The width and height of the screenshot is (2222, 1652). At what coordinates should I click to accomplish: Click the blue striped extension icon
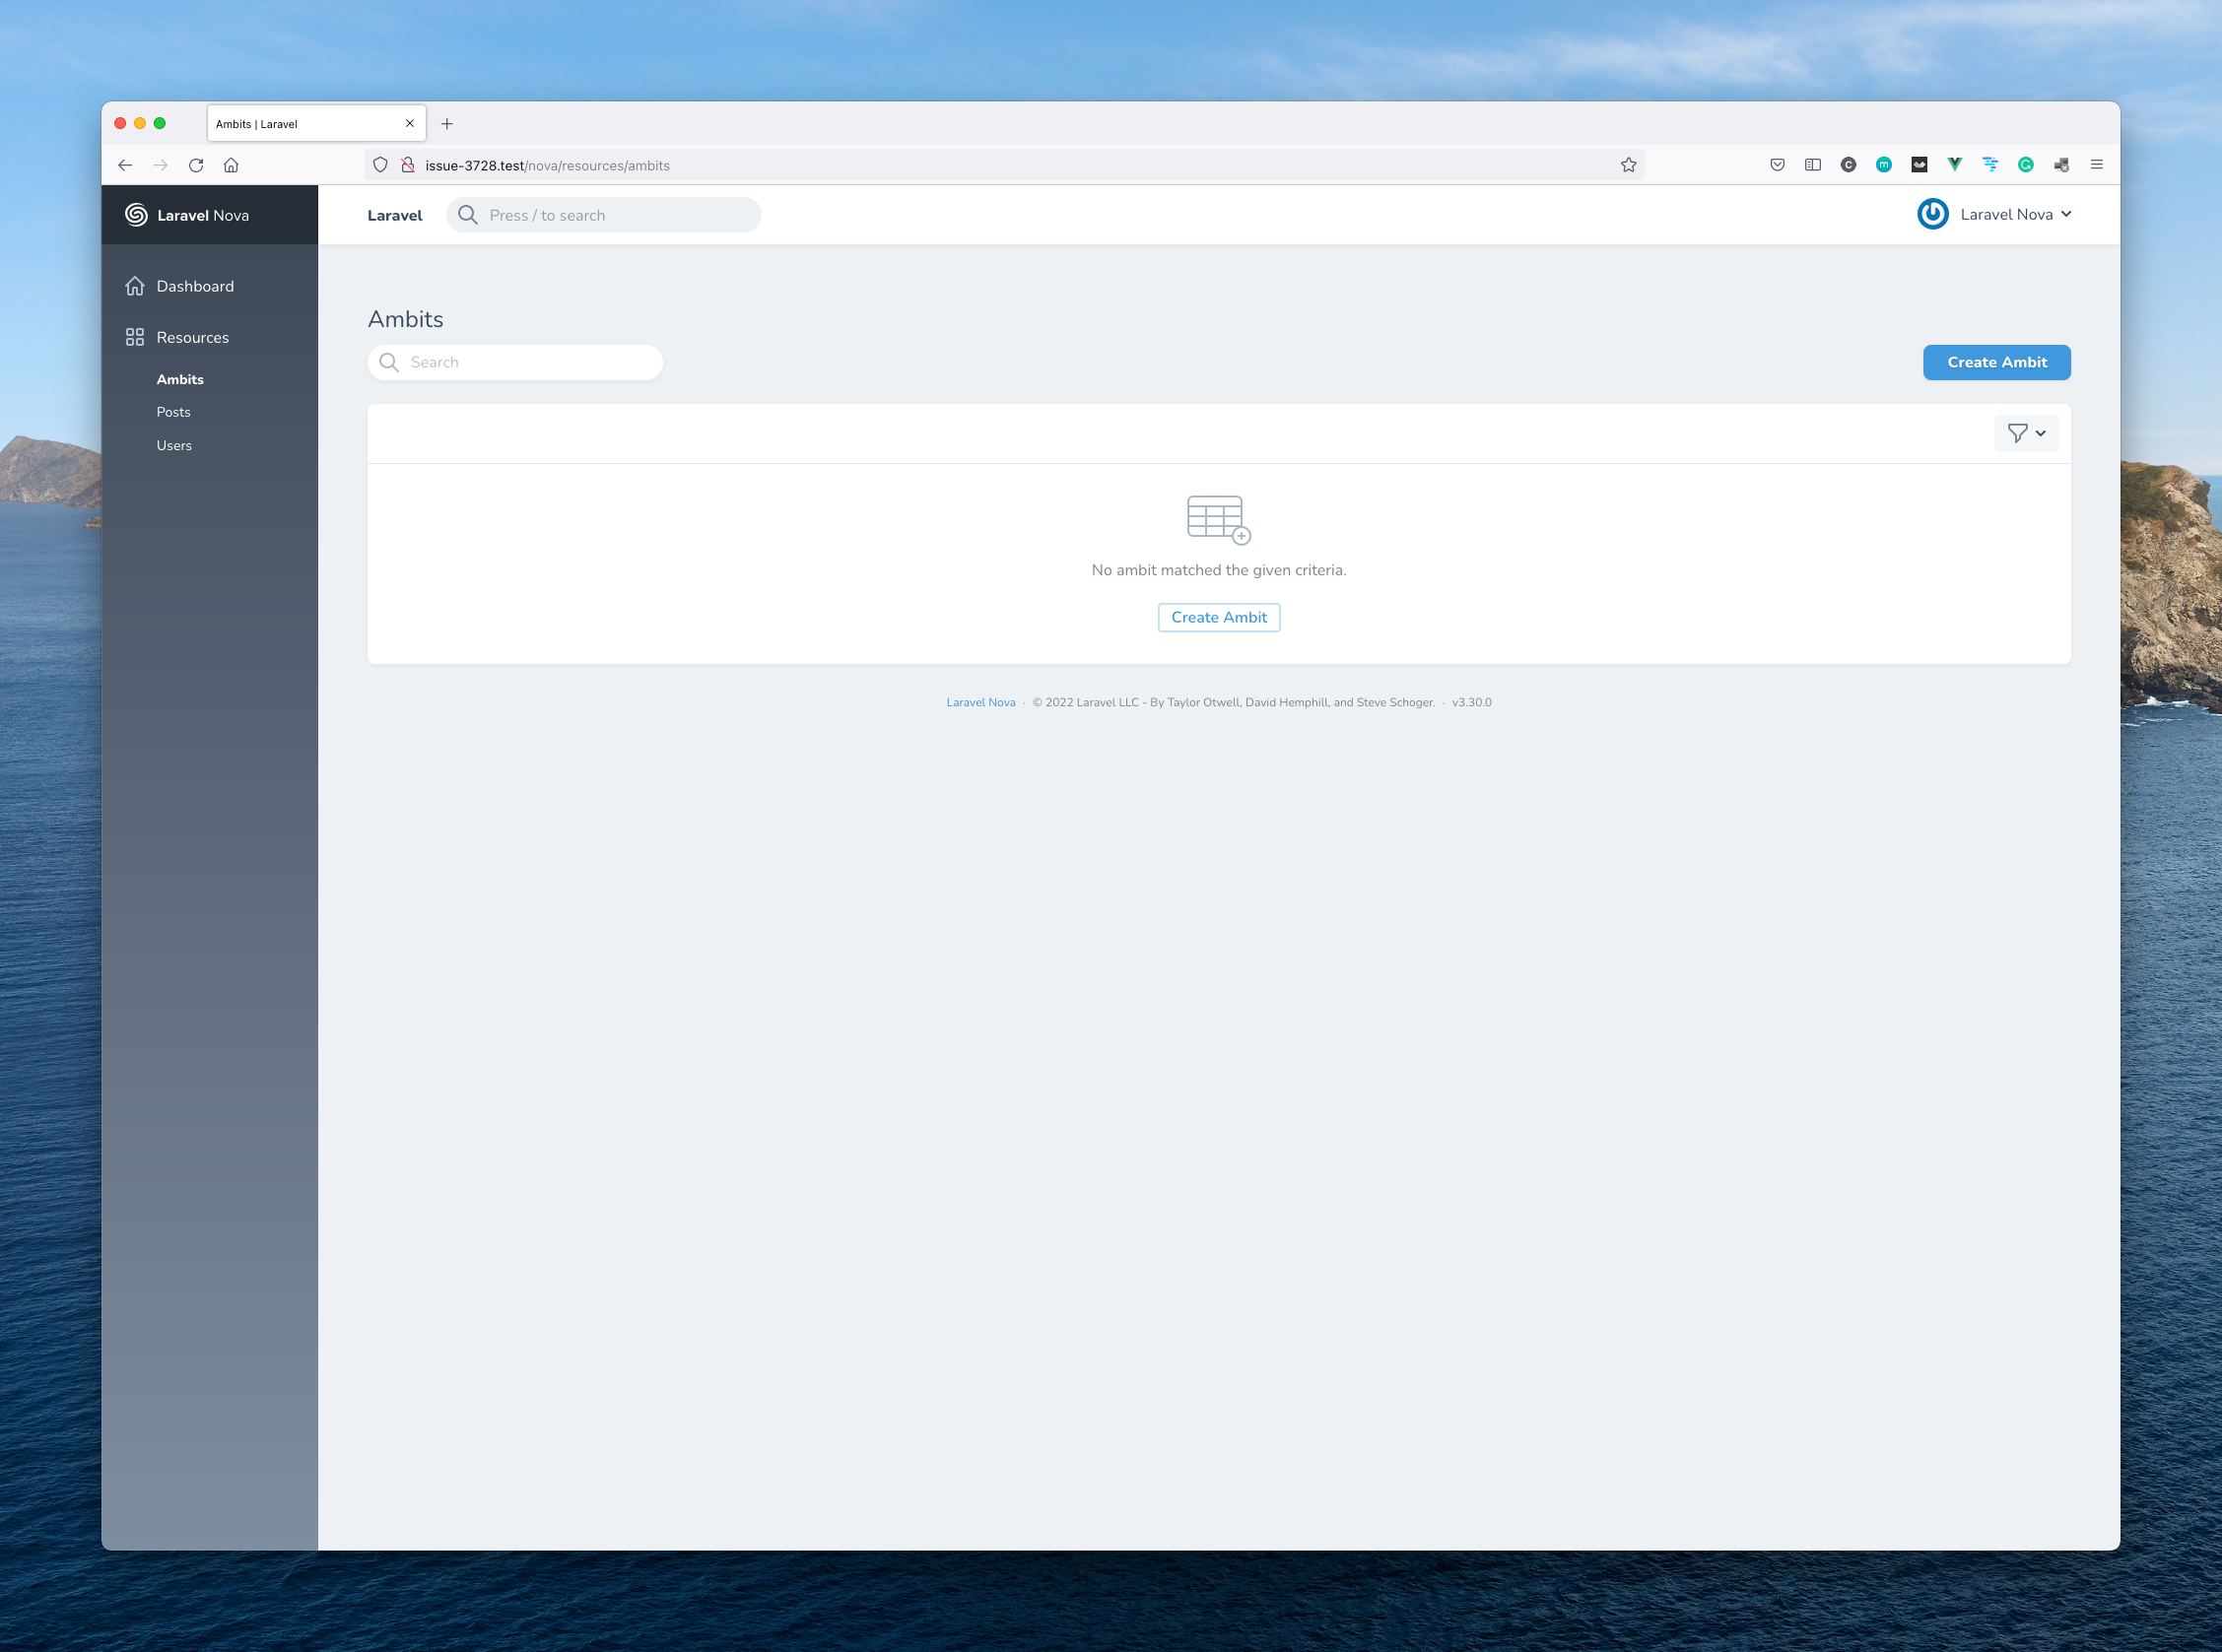pyautogui.click(x=1990, y=165)
